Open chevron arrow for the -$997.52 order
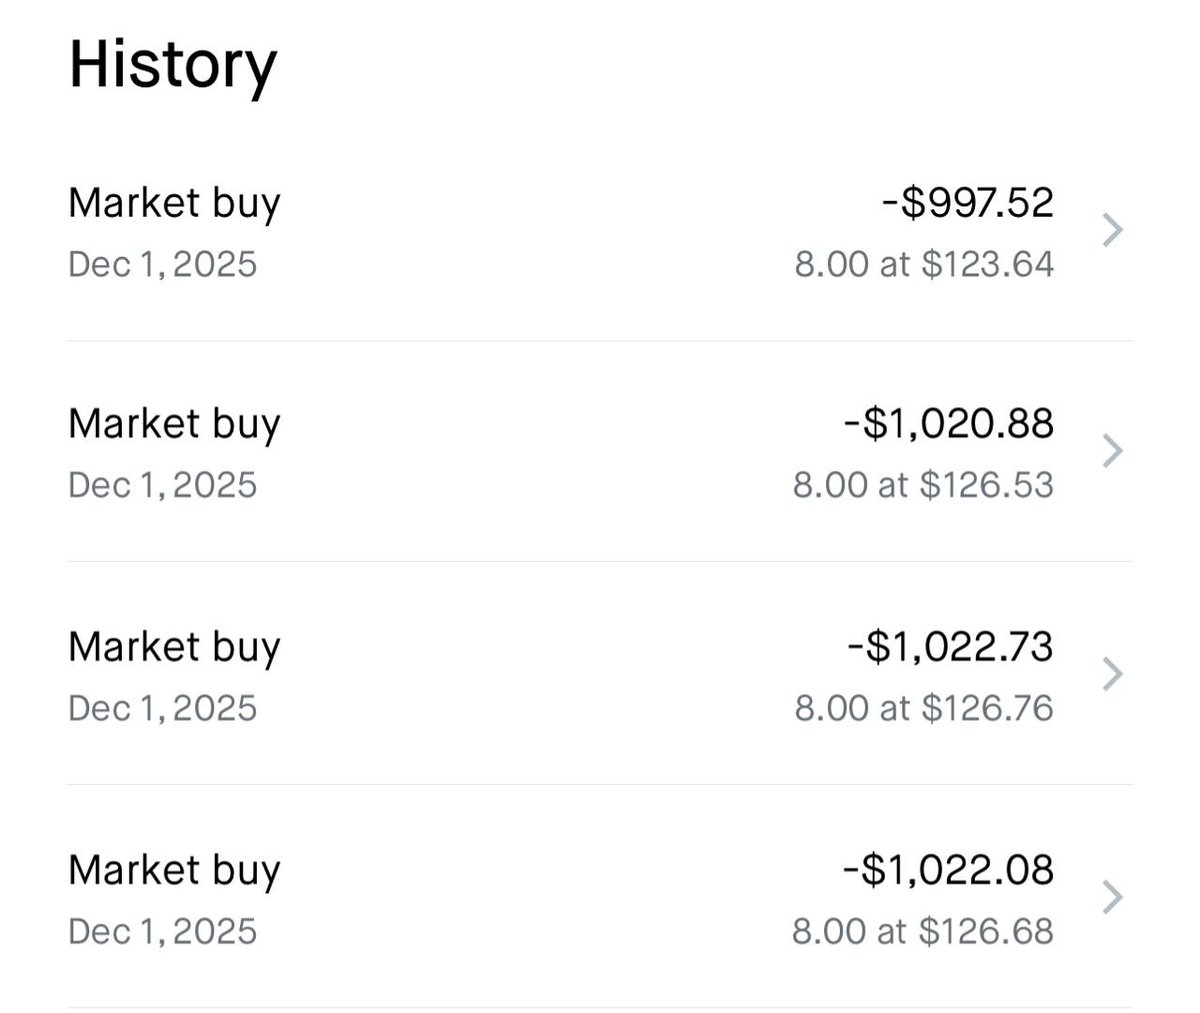 1112,231
